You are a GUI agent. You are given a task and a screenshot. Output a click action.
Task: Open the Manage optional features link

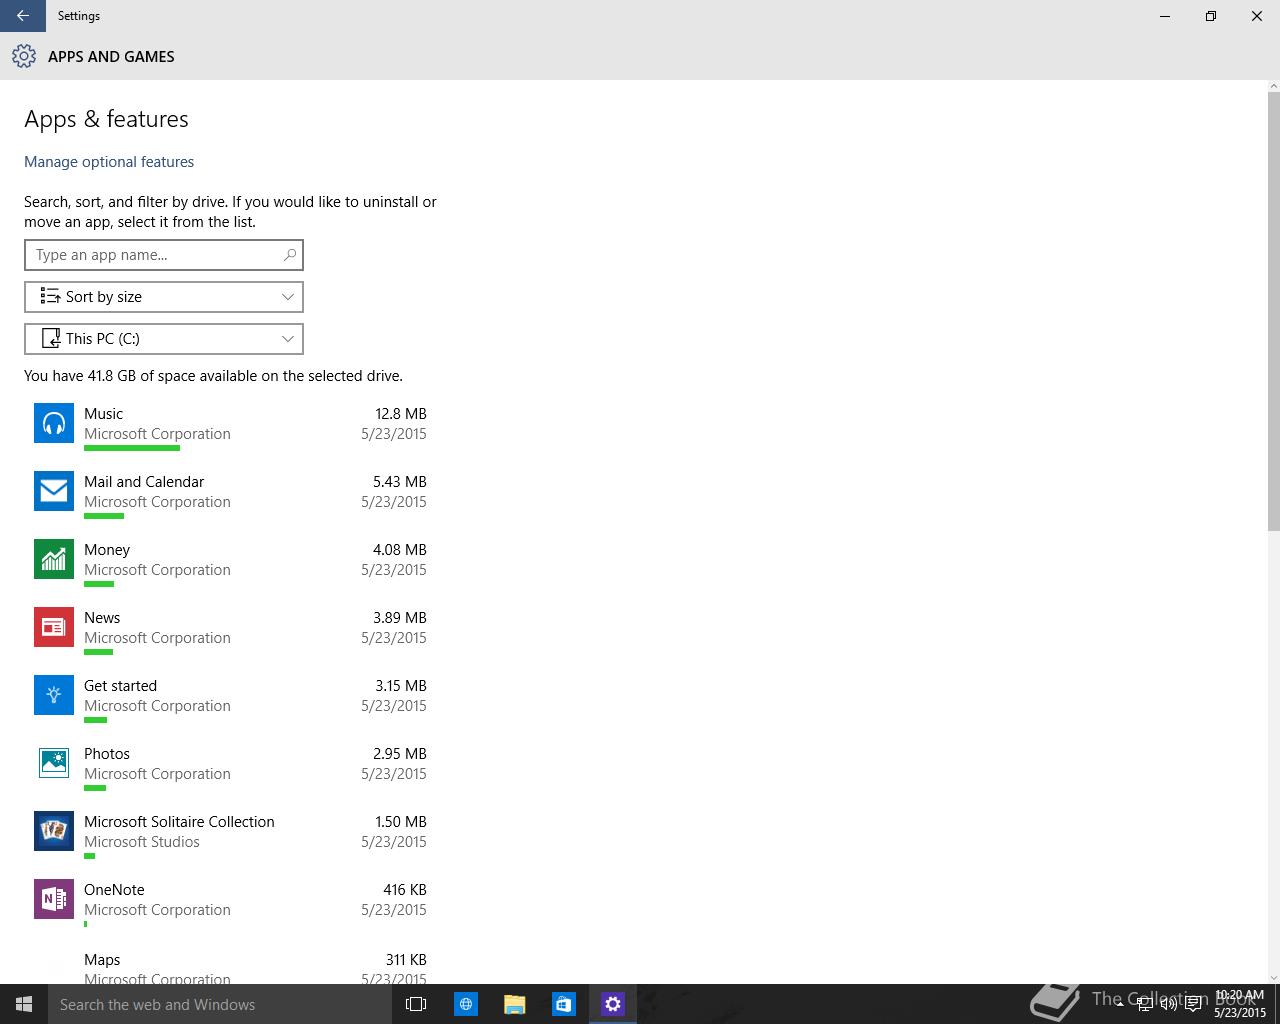point(109,162)
